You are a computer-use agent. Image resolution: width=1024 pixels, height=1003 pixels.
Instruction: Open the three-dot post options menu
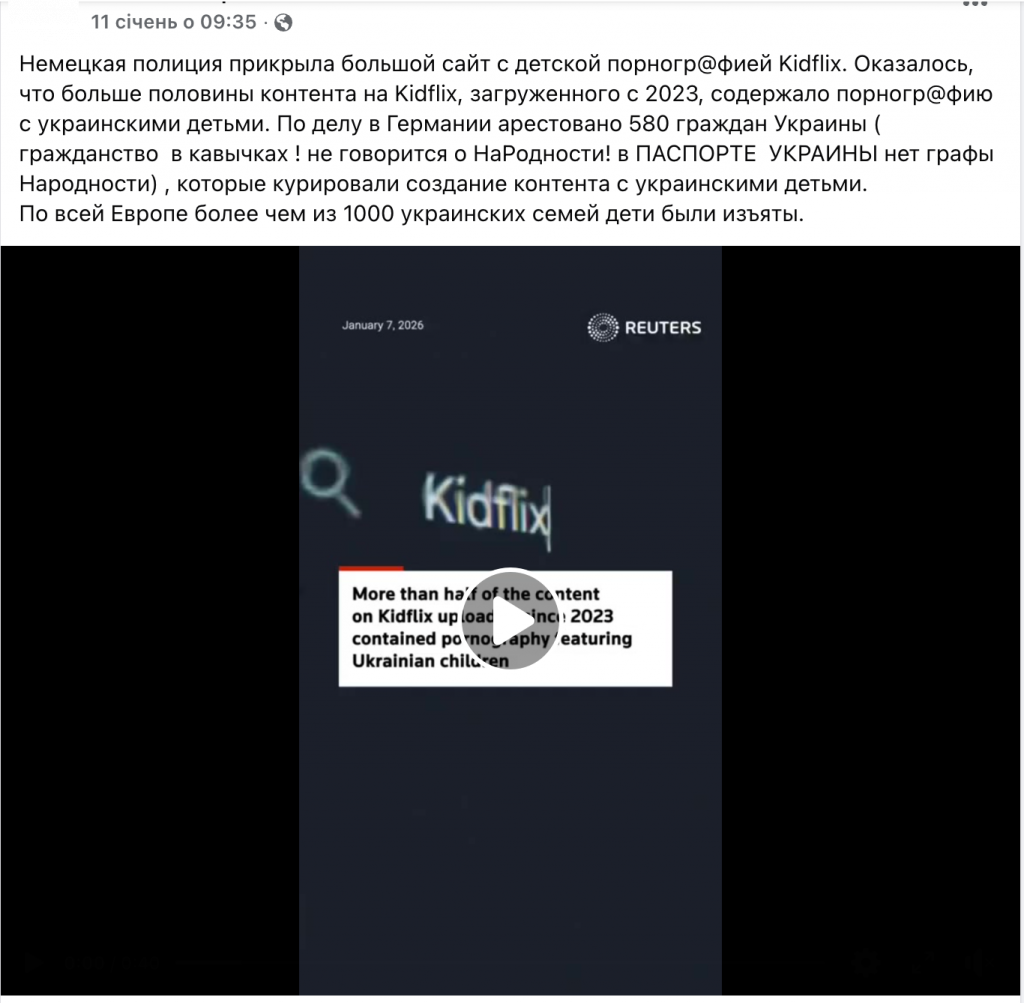click(975, 4)
